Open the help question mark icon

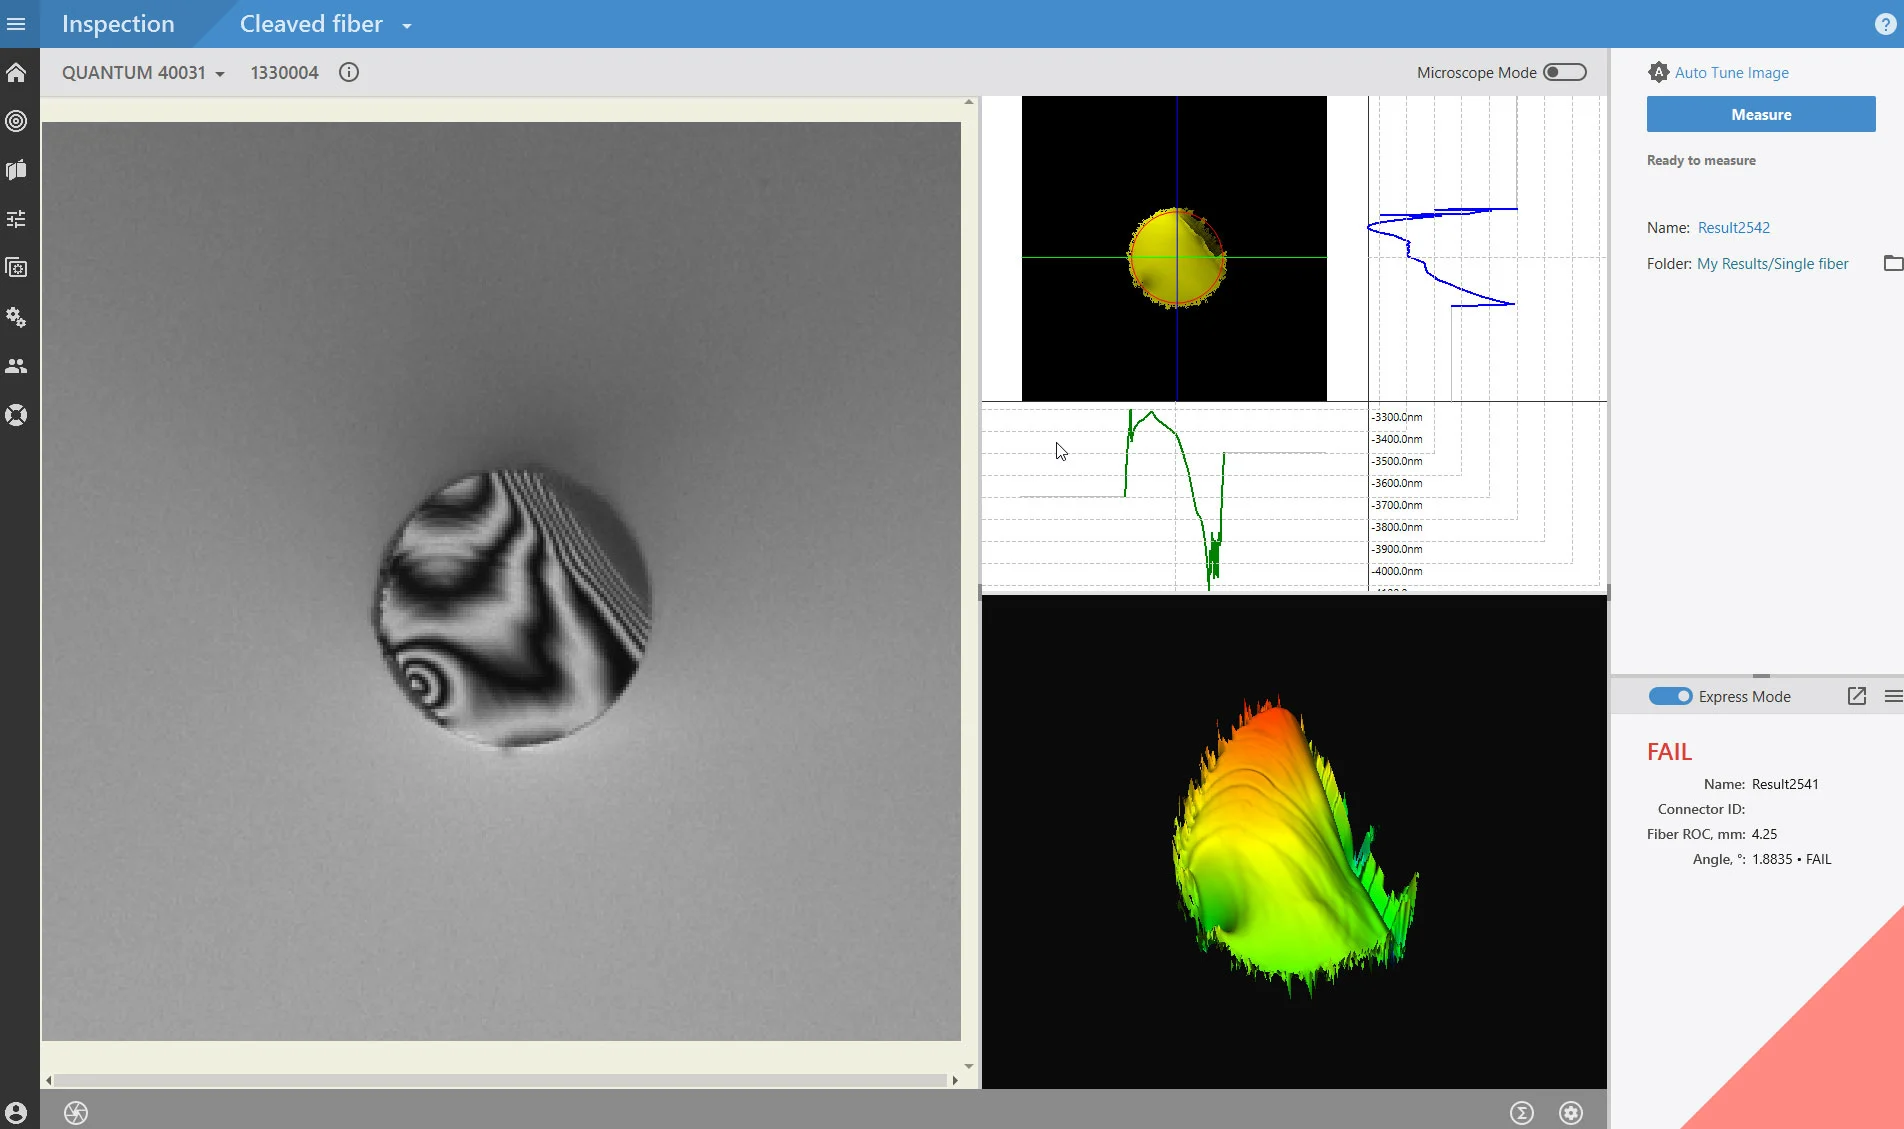1885,24
